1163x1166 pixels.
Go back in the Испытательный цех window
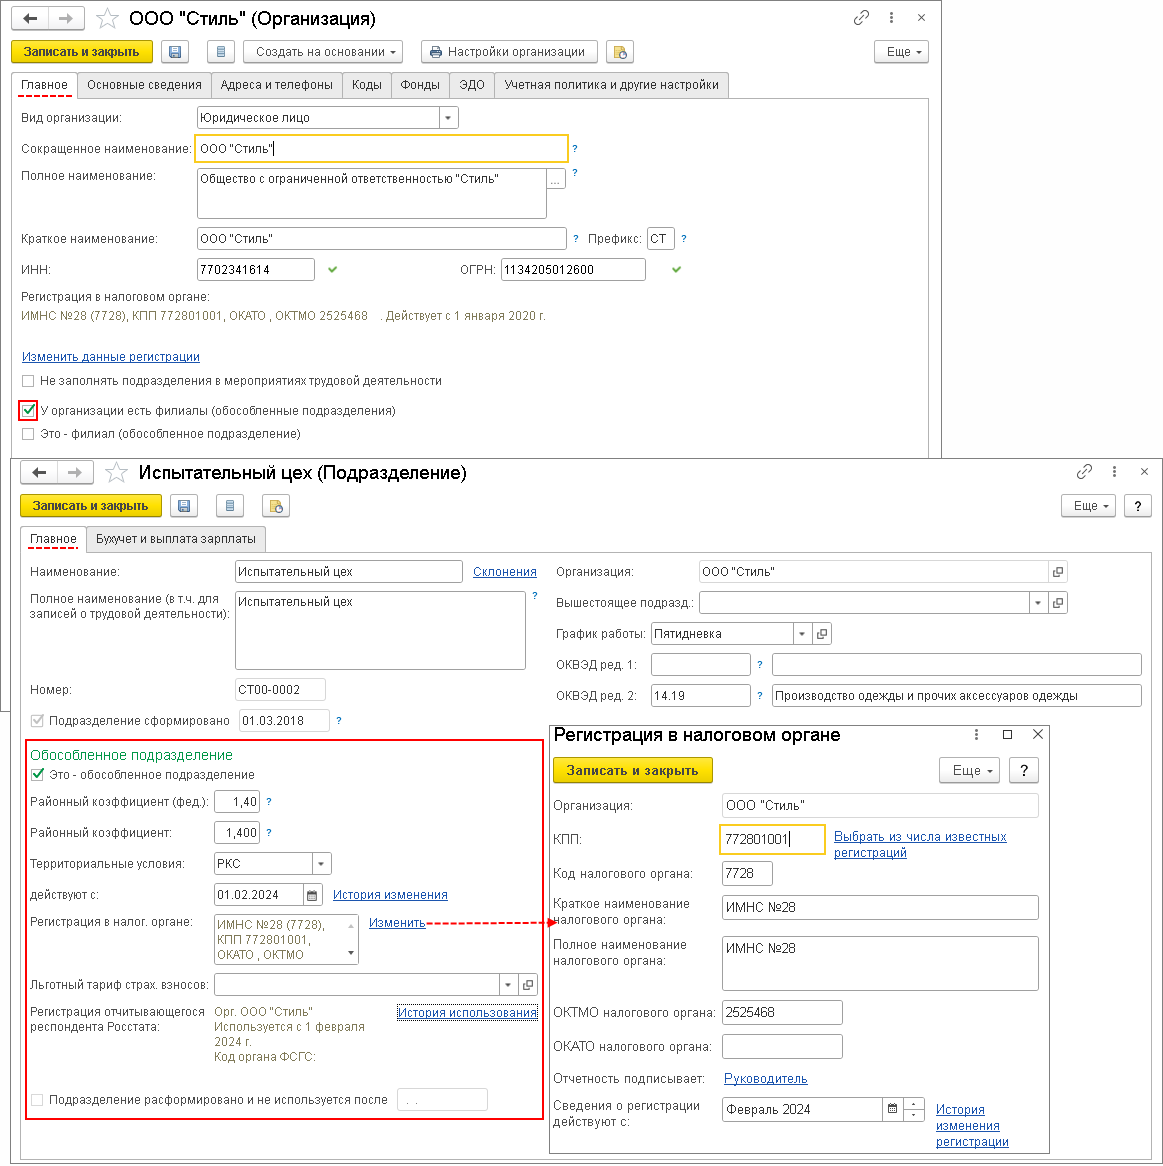pyautogui.click(x=39, y=473)
